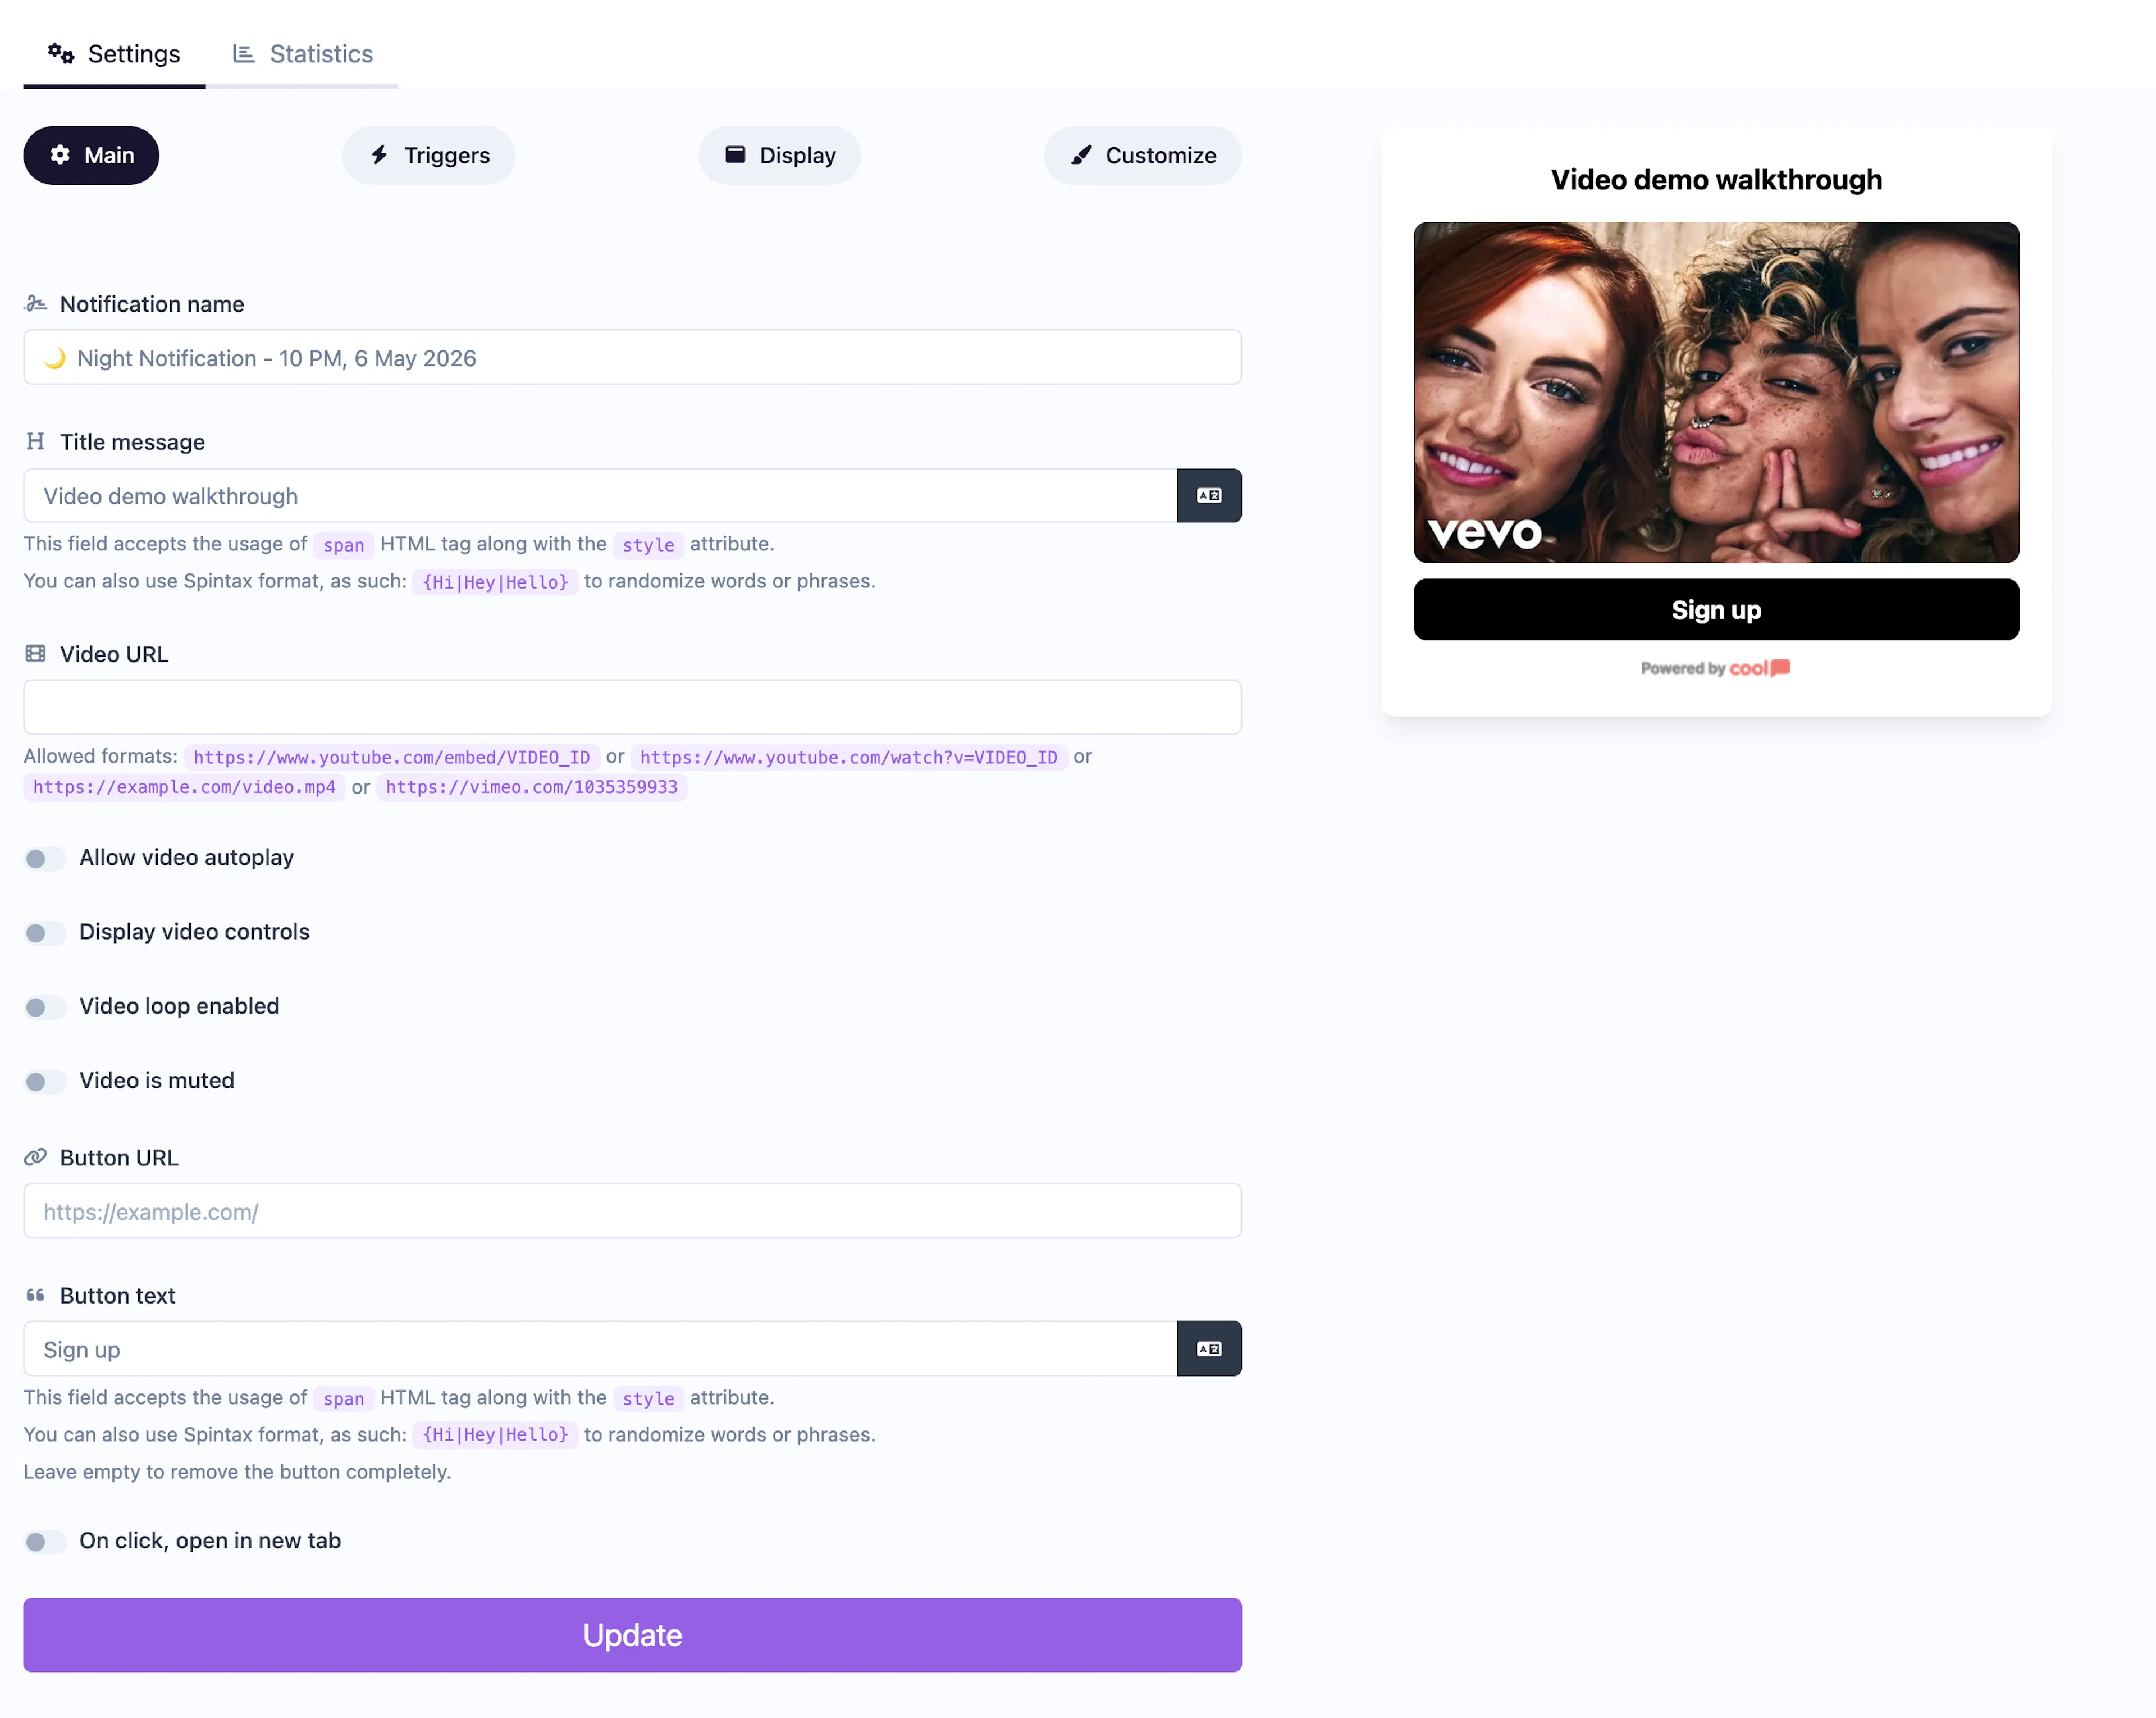Image resolution: width=2156 pixels, height=1718 pixels.
Task: Click the vevo video thumbnail in preview
Action: pos(1716,392)
